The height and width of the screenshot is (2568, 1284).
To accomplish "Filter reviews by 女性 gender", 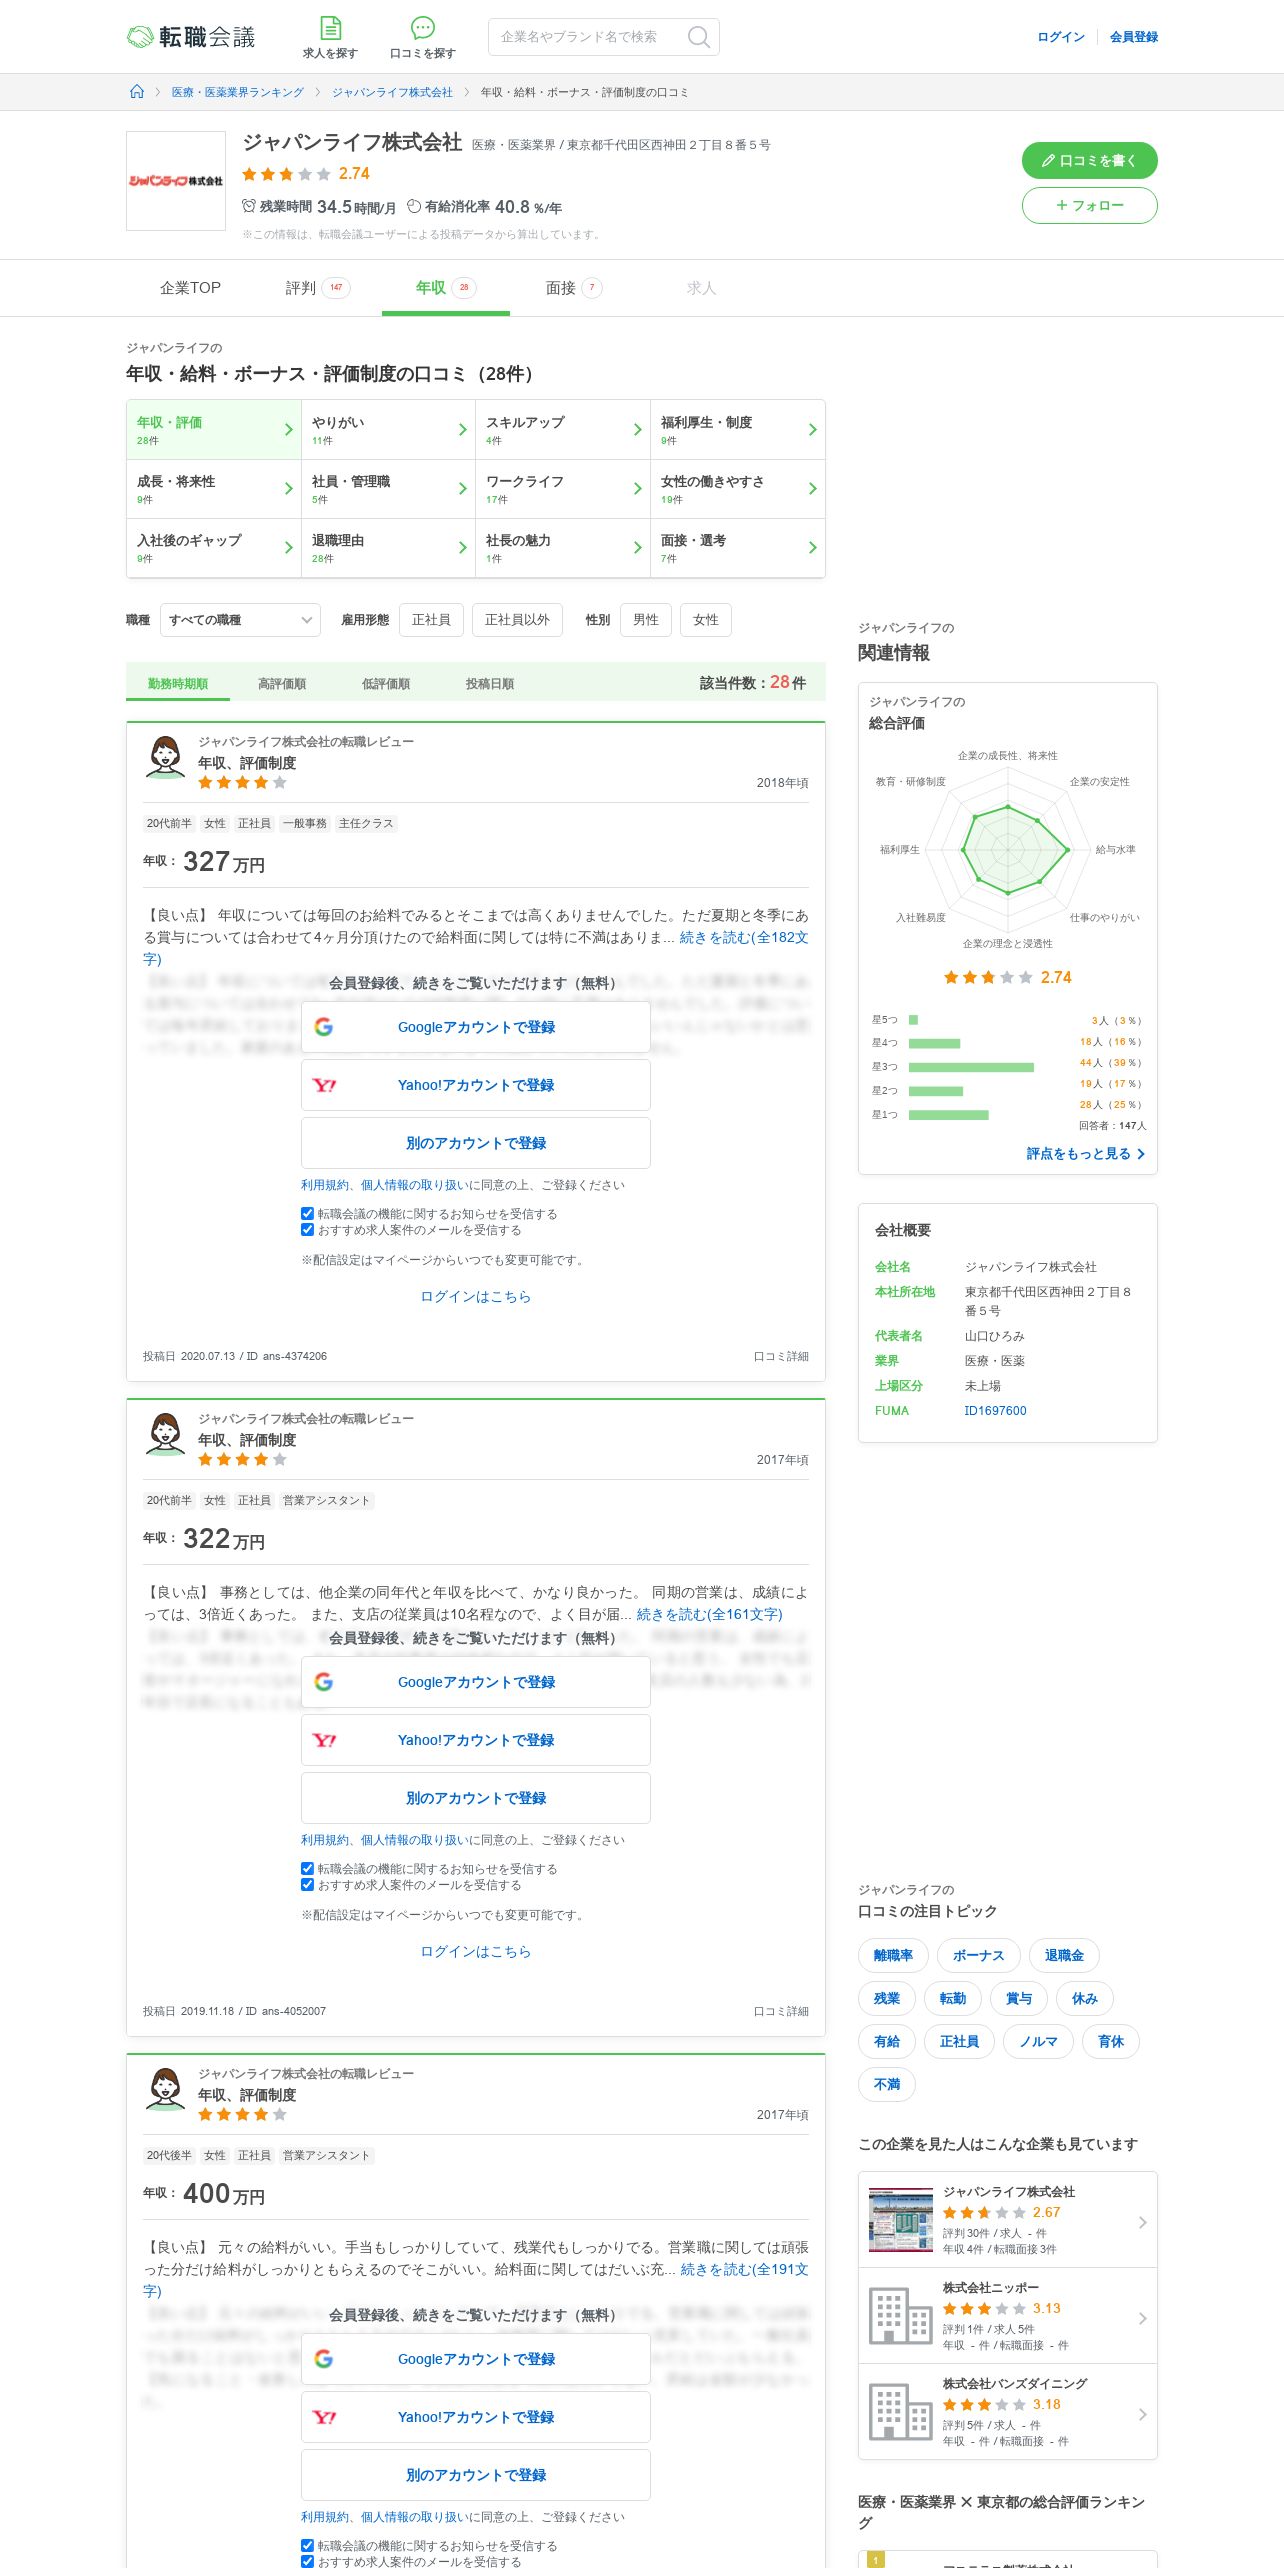I will point(706,620).
